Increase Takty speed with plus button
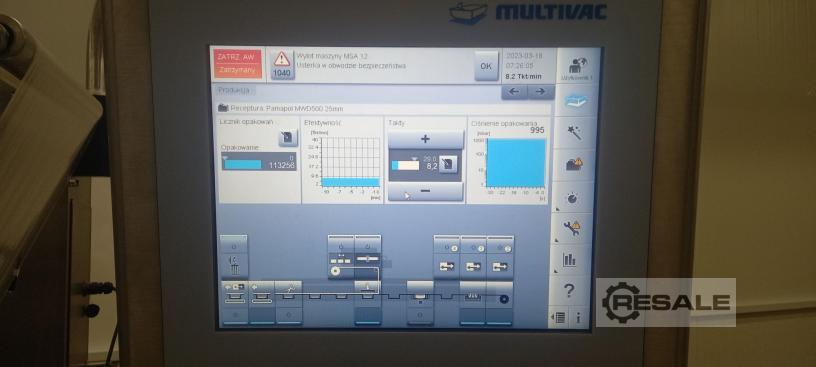 click(425, 139)
